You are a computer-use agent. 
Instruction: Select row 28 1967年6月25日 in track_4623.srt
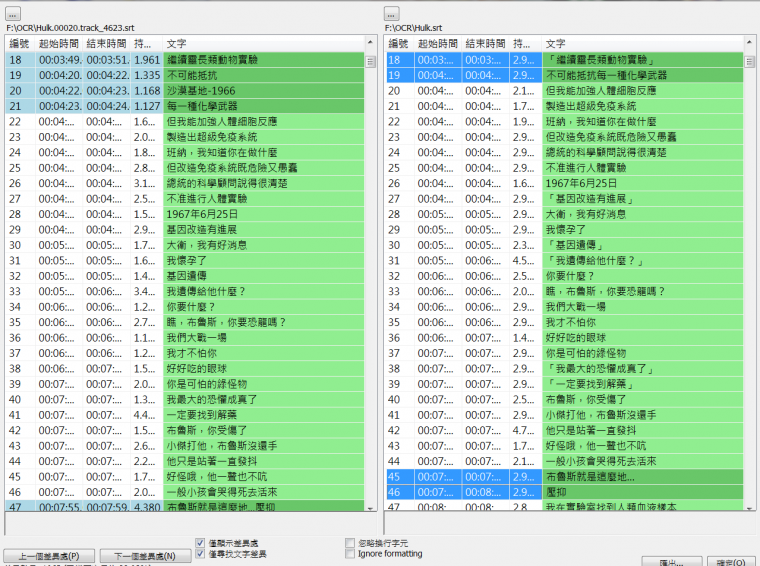tap(185, 214)
